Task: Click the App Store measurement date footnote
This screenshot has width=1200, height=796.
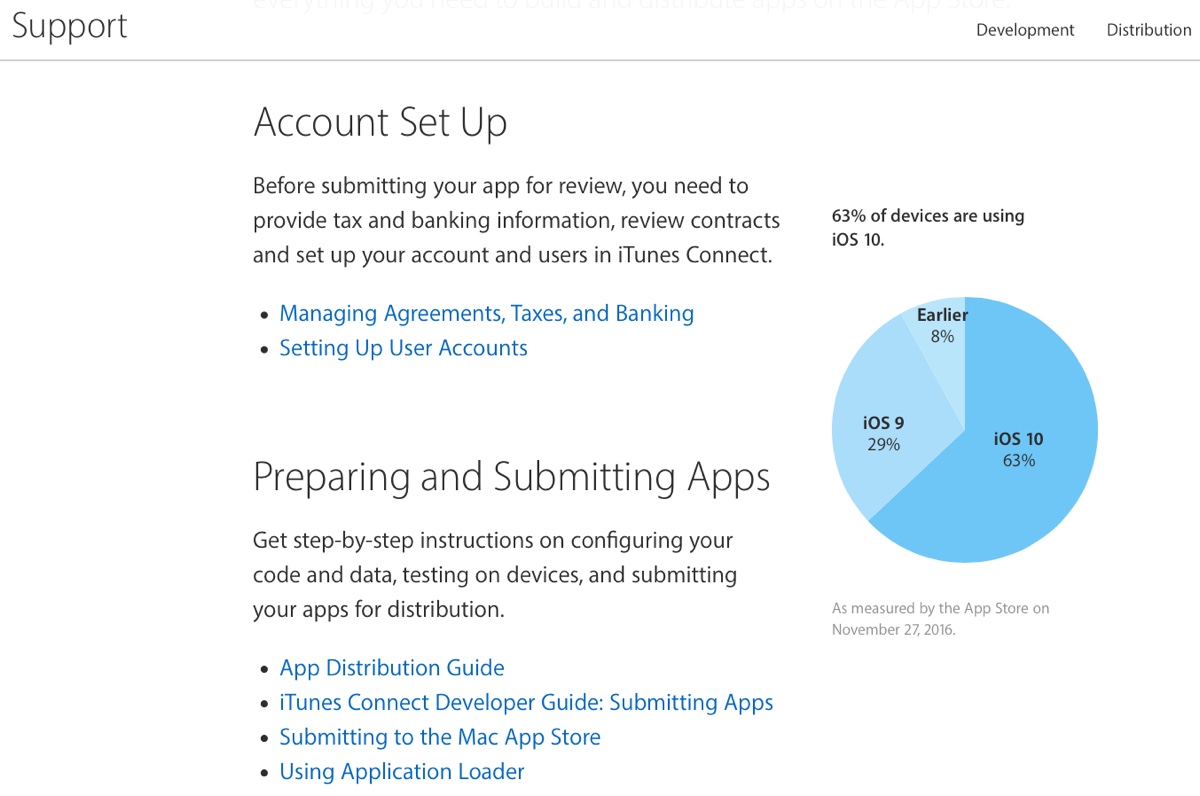Action: click(940, 619)
